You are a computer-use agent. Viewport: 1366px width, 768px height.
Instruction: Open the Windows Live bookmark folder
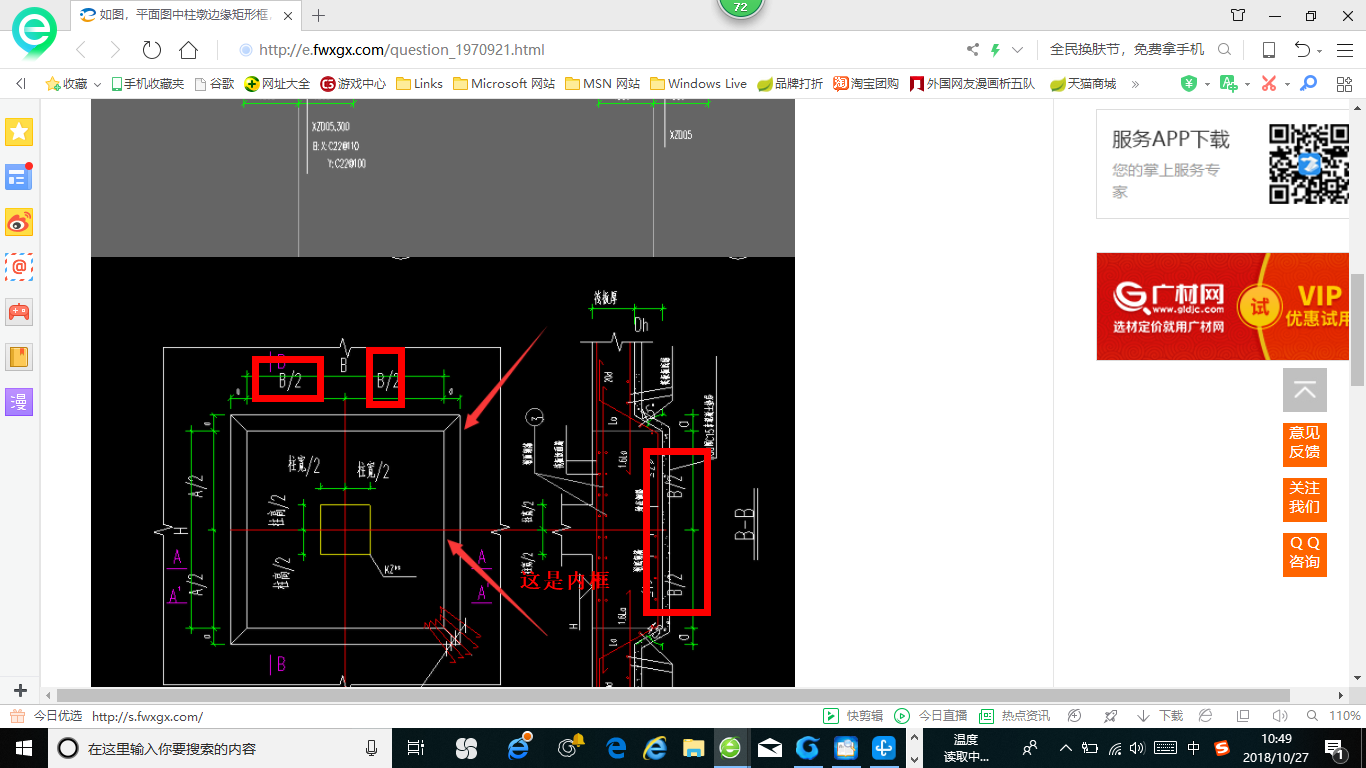tap(698, 84)
